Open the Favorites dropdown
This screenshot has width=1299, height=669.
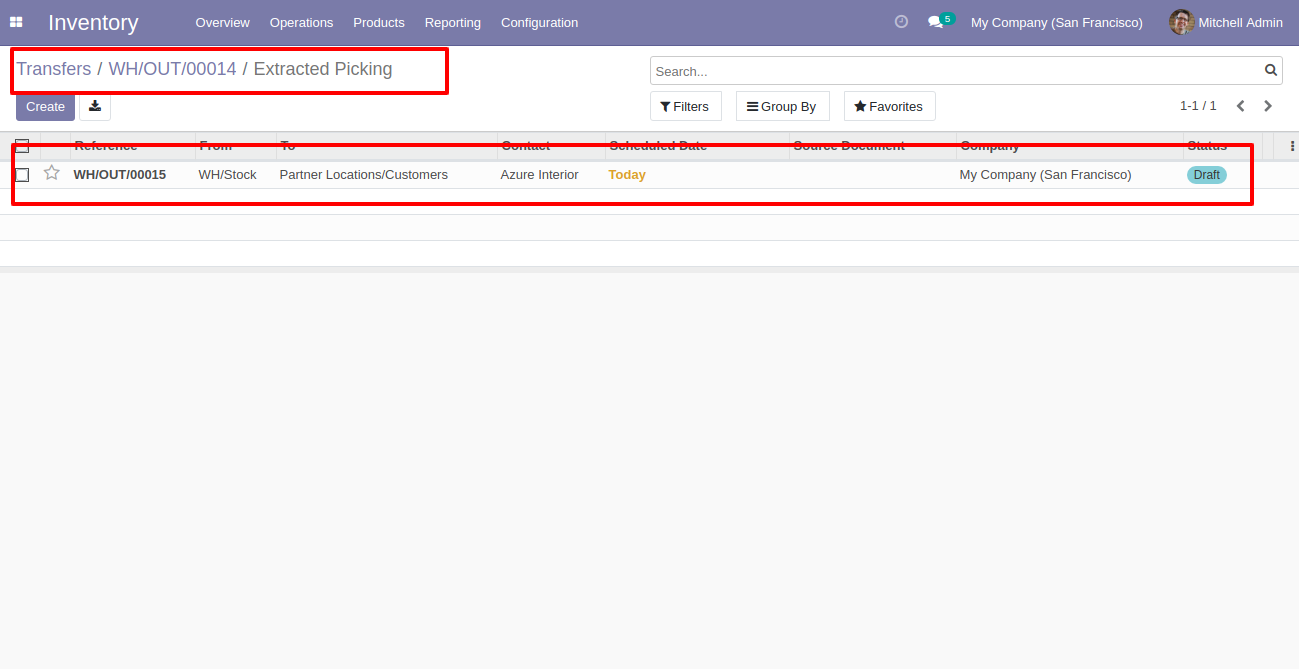pos(889,107)
